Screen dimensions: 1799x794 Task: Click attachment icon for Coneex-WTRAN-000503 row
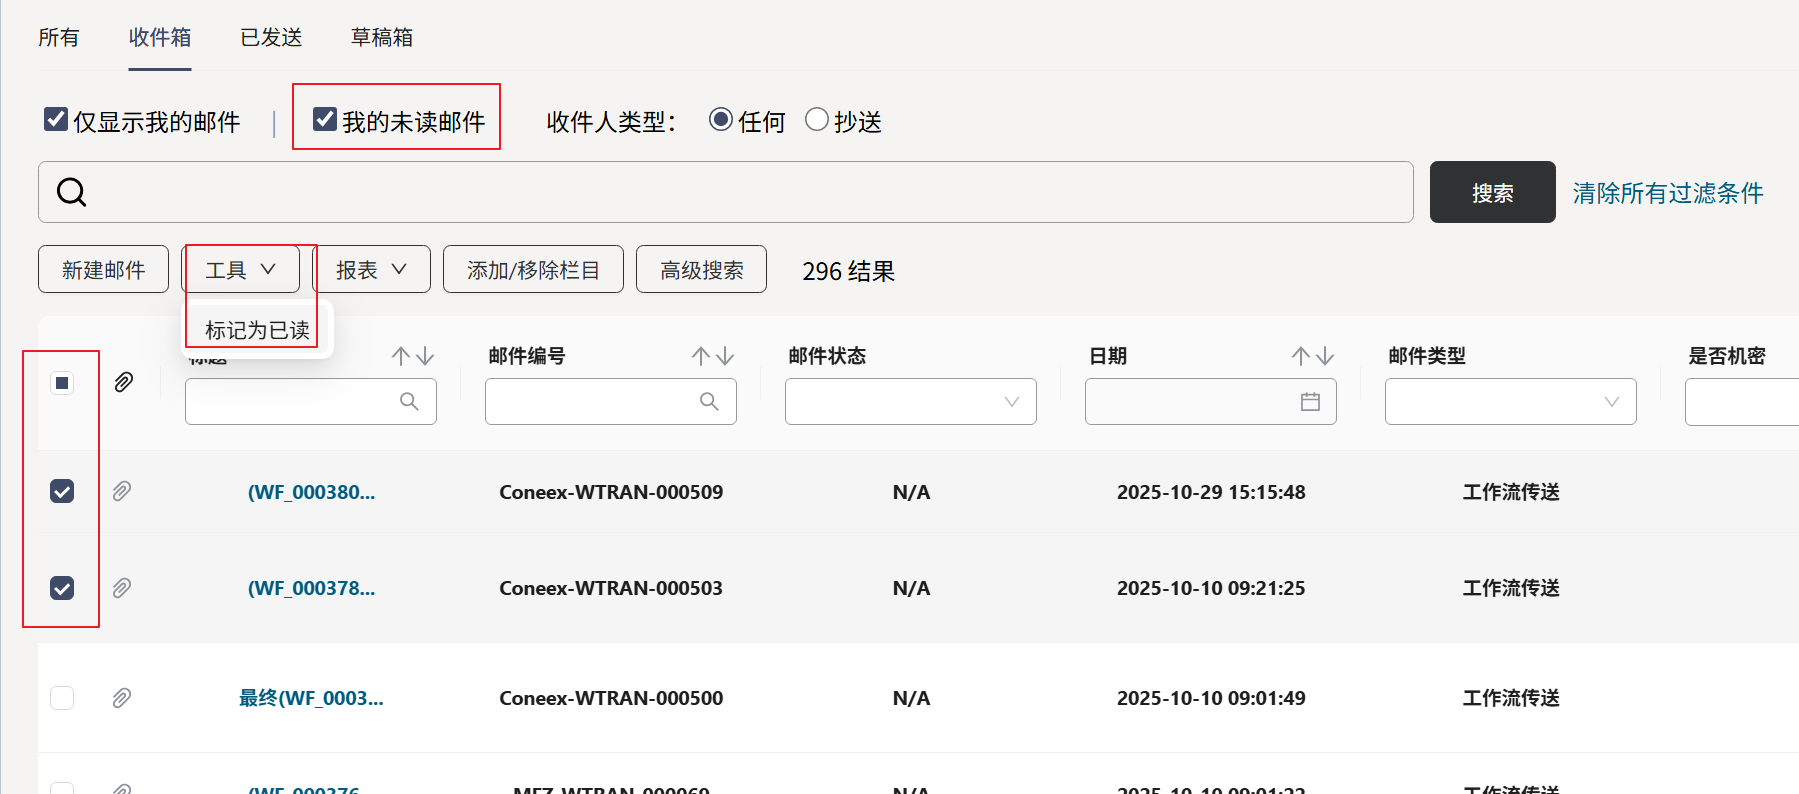coord(121,588)
